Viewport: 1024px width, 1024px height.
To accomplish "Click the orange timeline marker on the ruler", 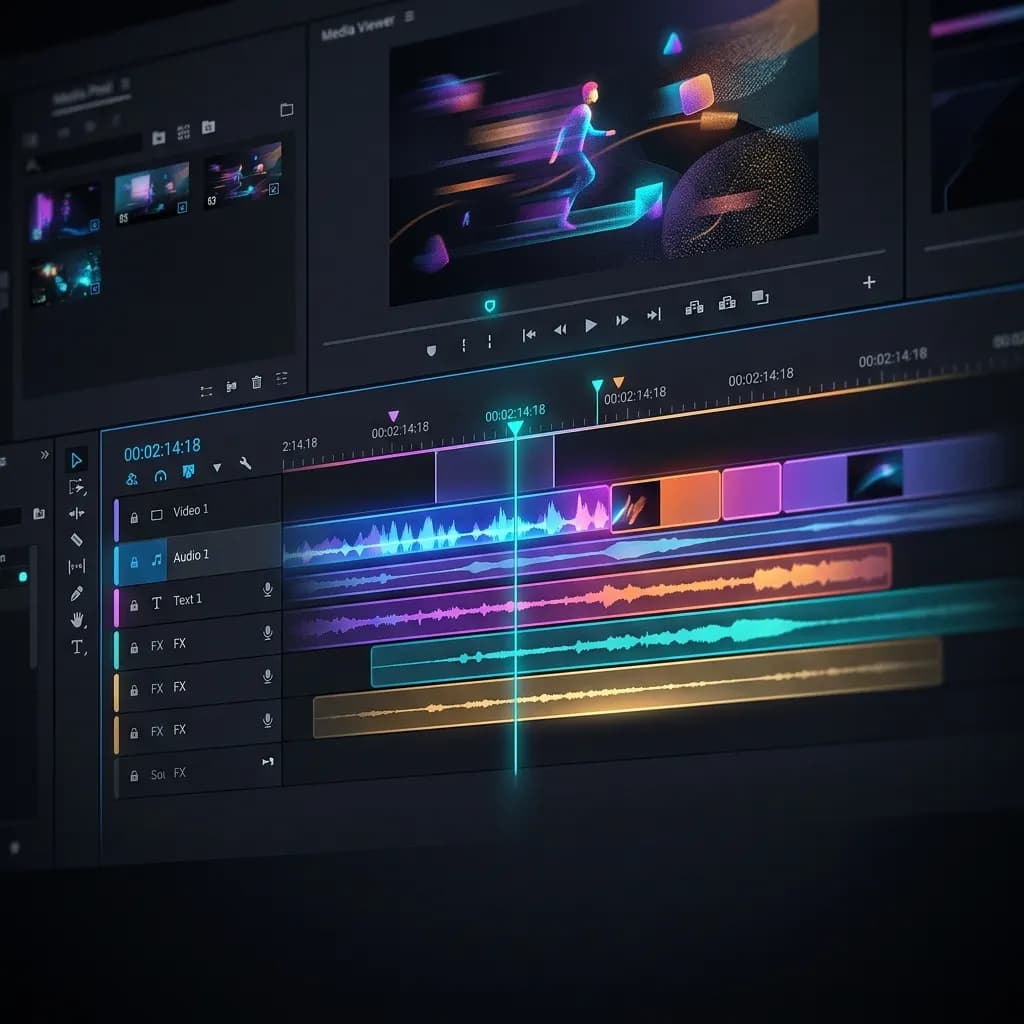I will click(618, 382).
